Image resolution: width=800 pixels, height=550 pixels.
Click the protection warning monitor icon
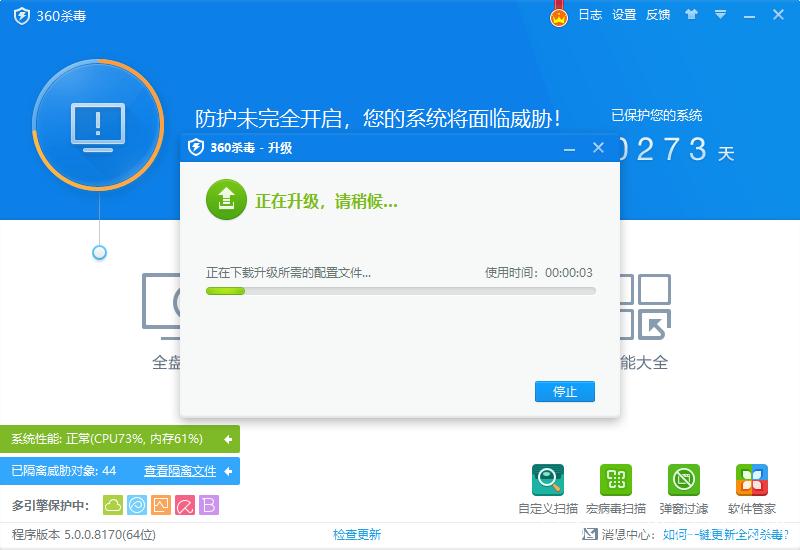point(98,126)
